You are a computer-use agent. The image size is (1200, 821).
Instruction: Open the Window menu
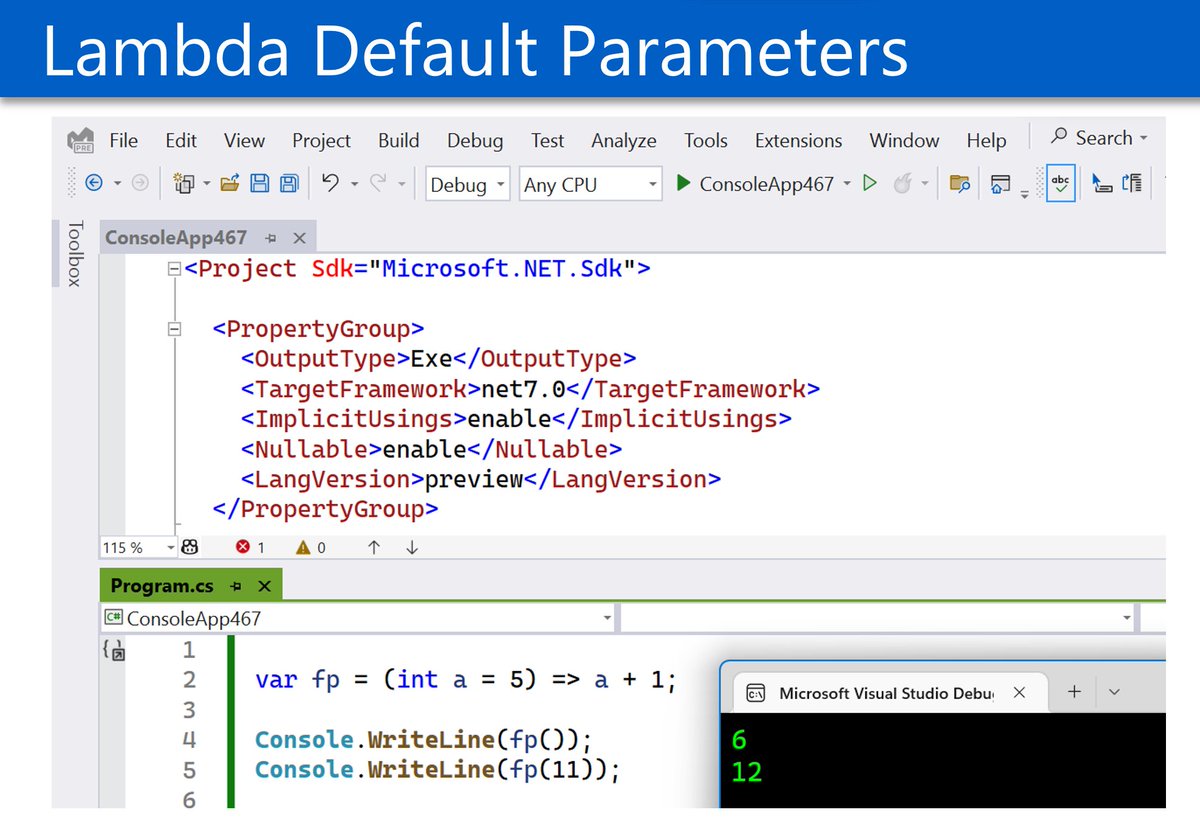(904, 141)
